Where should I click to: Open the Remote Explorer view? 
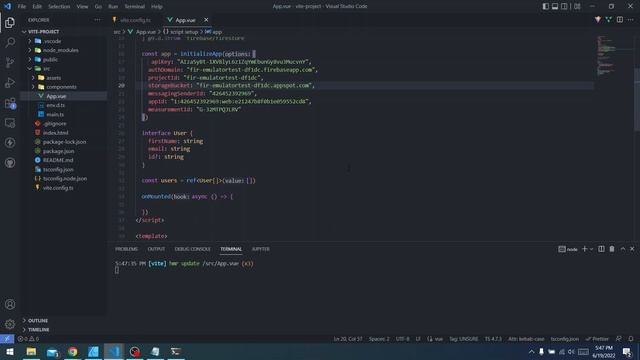tap(10, 123)
